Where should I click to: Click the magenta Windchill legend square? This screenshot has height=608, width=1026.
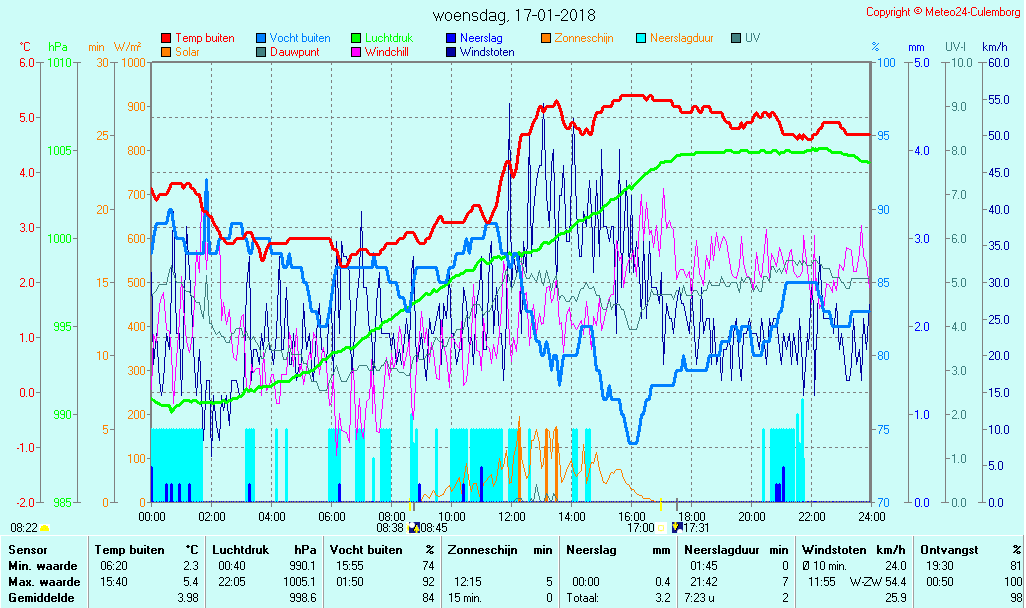coord(357,52)
